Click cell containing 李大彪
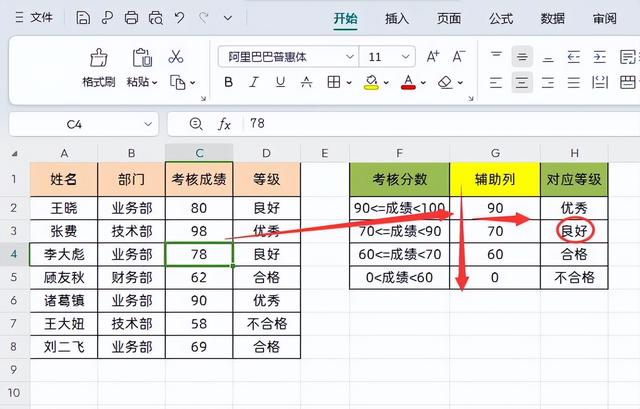Image resolution: width=640 pixels, height=409 pixels. 64,254
